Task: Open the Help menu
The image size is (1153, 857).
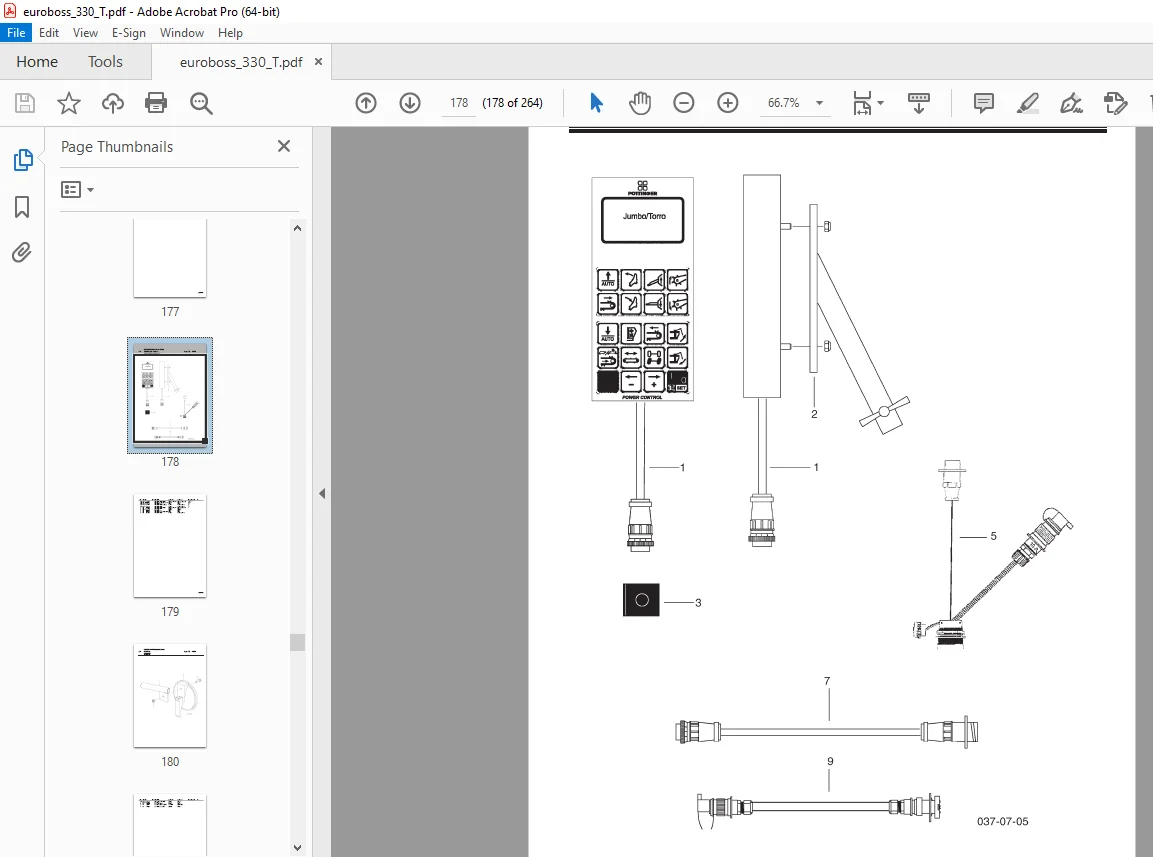Action: [x=230, y=33]
